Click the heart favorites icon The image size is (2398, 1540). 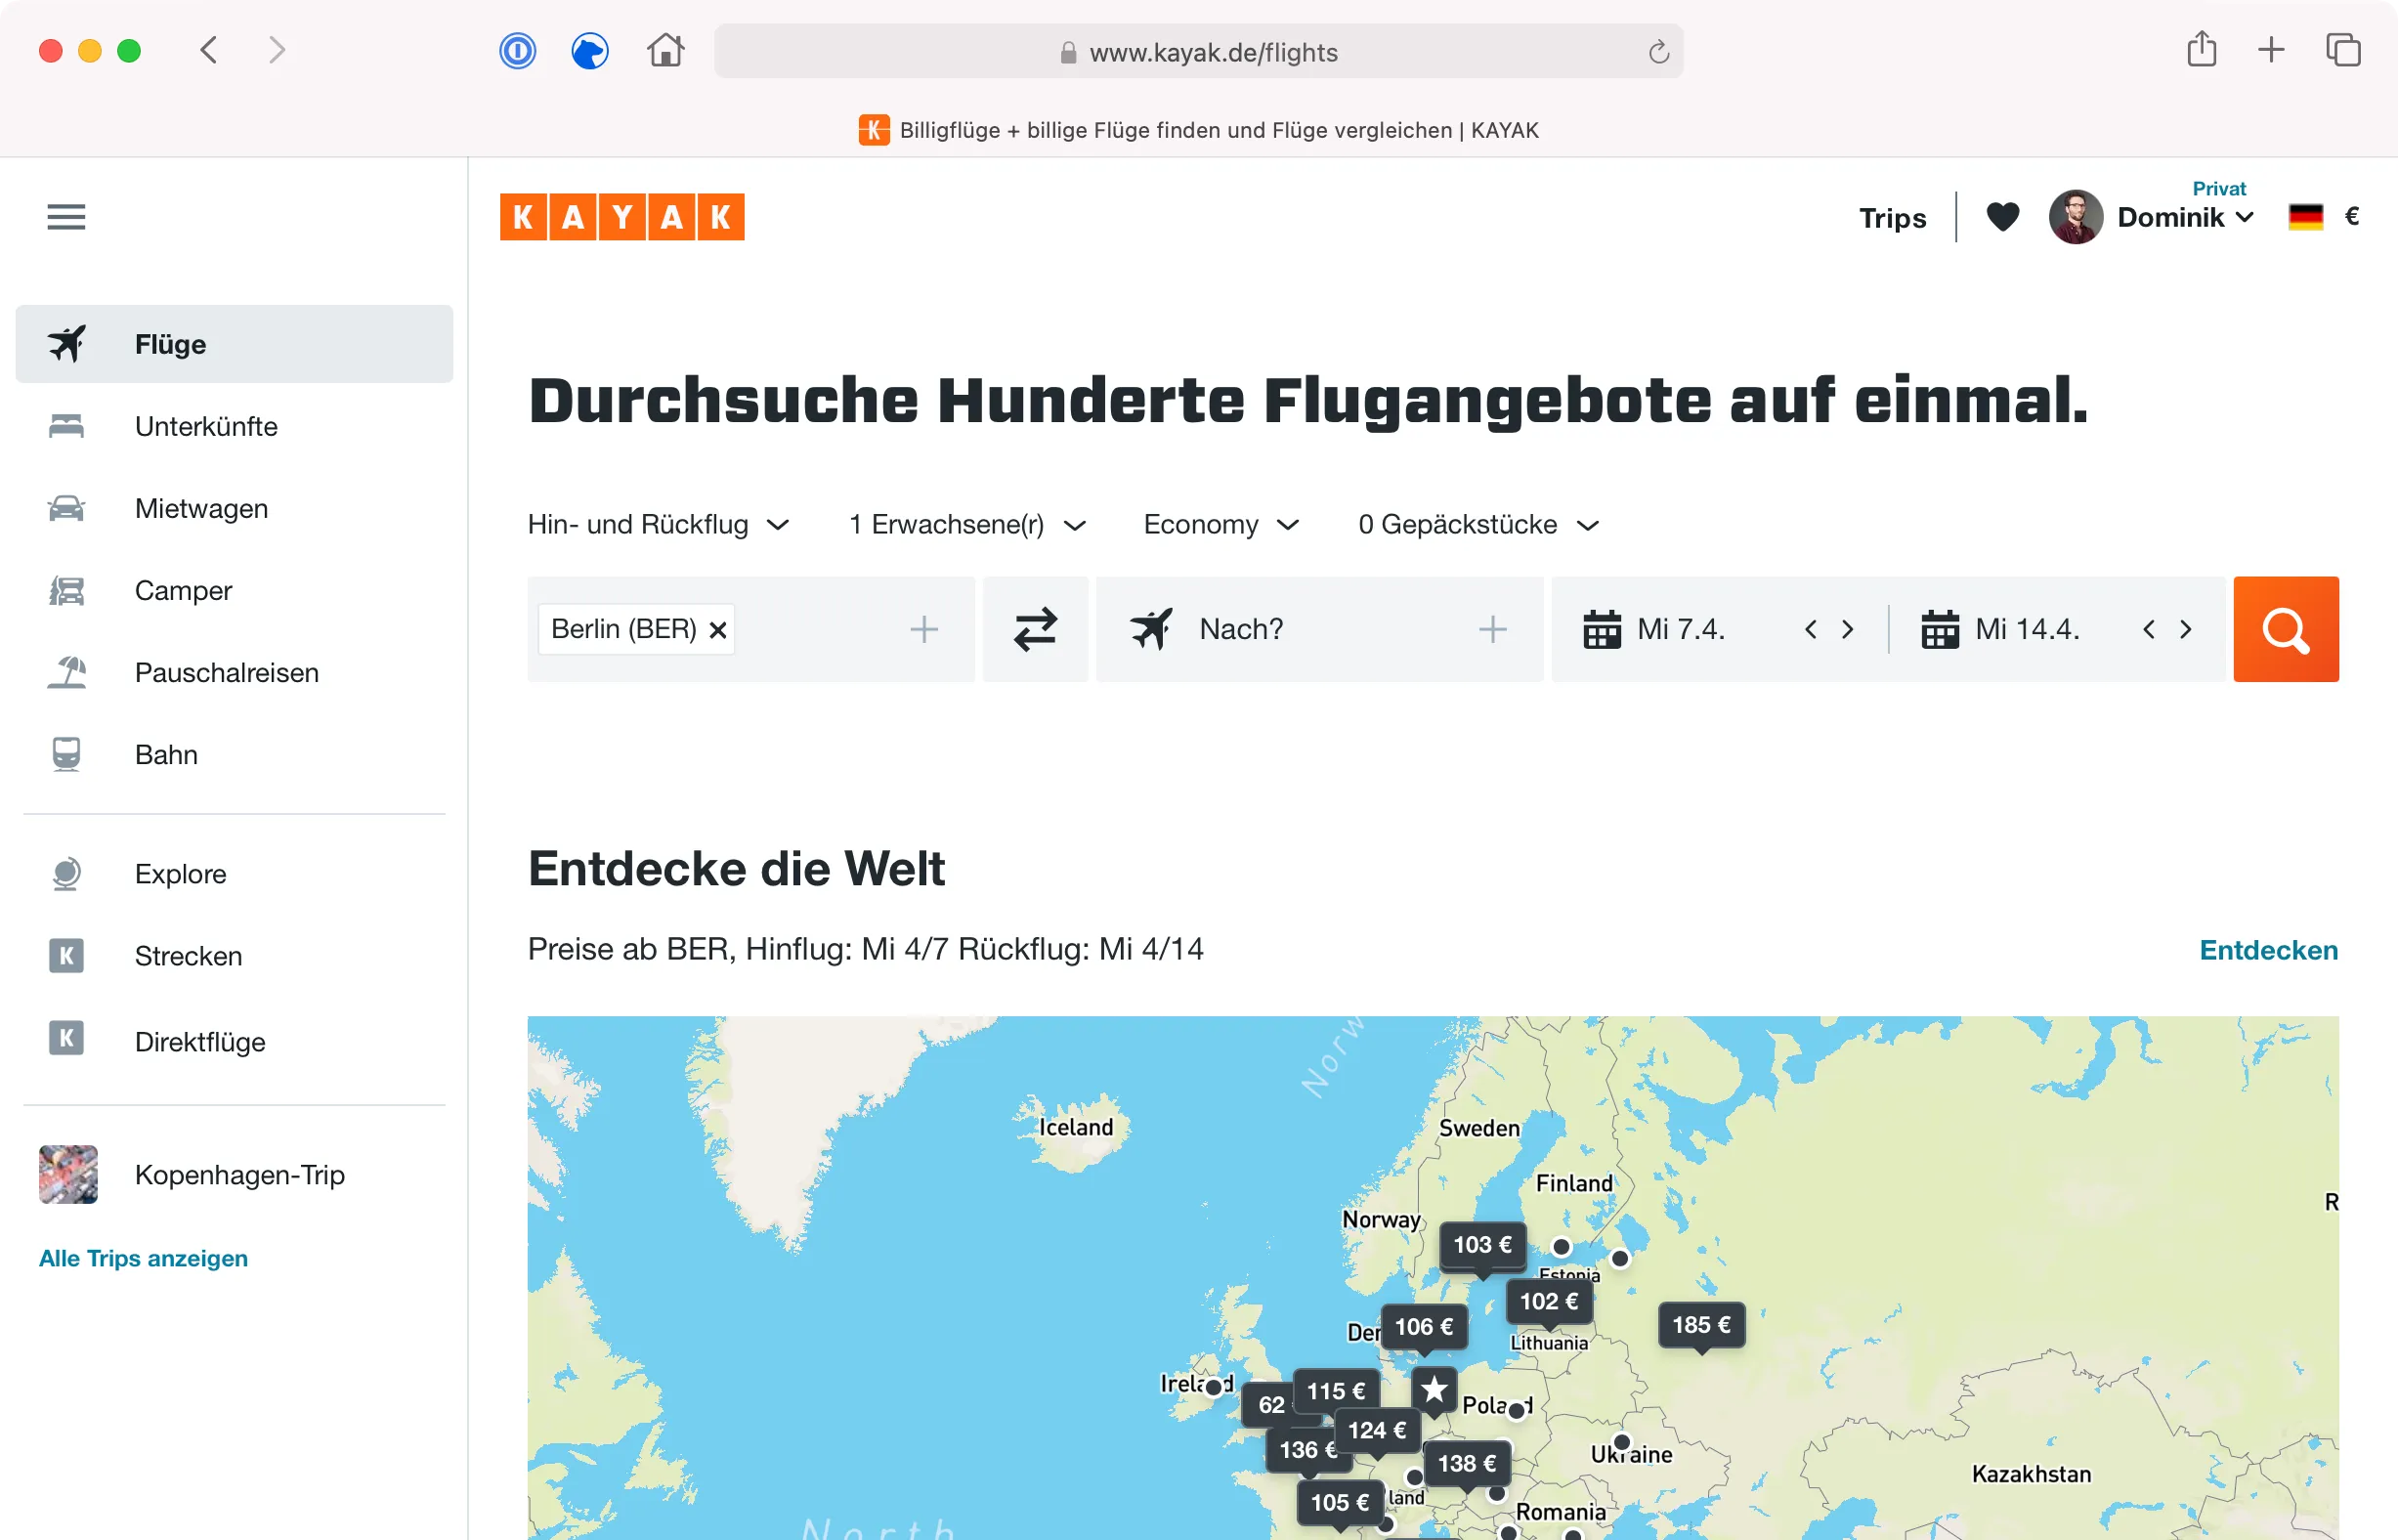(2002, 217)
